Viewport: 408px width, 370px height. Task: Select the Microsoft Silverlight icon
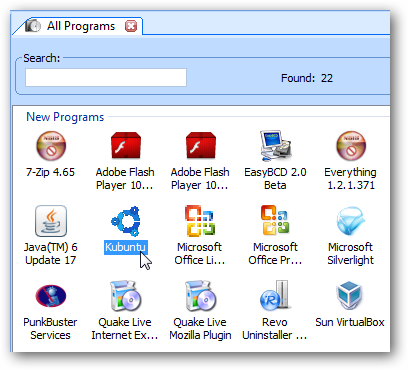tap(351, 221)
